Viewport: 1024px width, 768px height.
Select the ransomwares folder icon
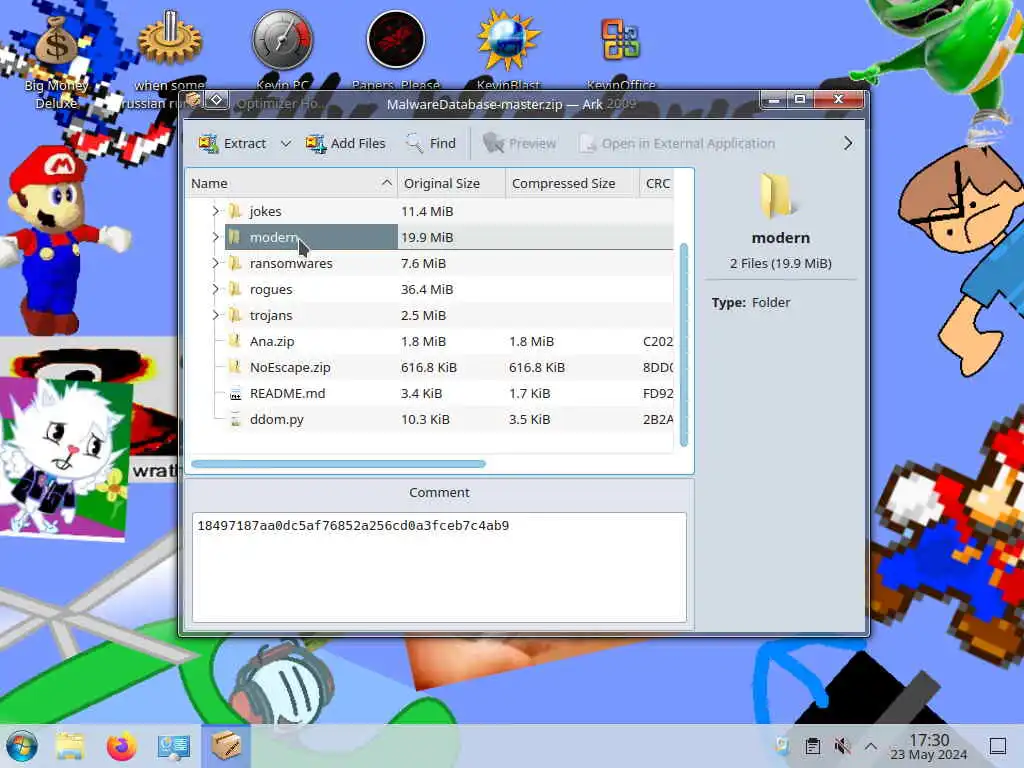(235, 263)
